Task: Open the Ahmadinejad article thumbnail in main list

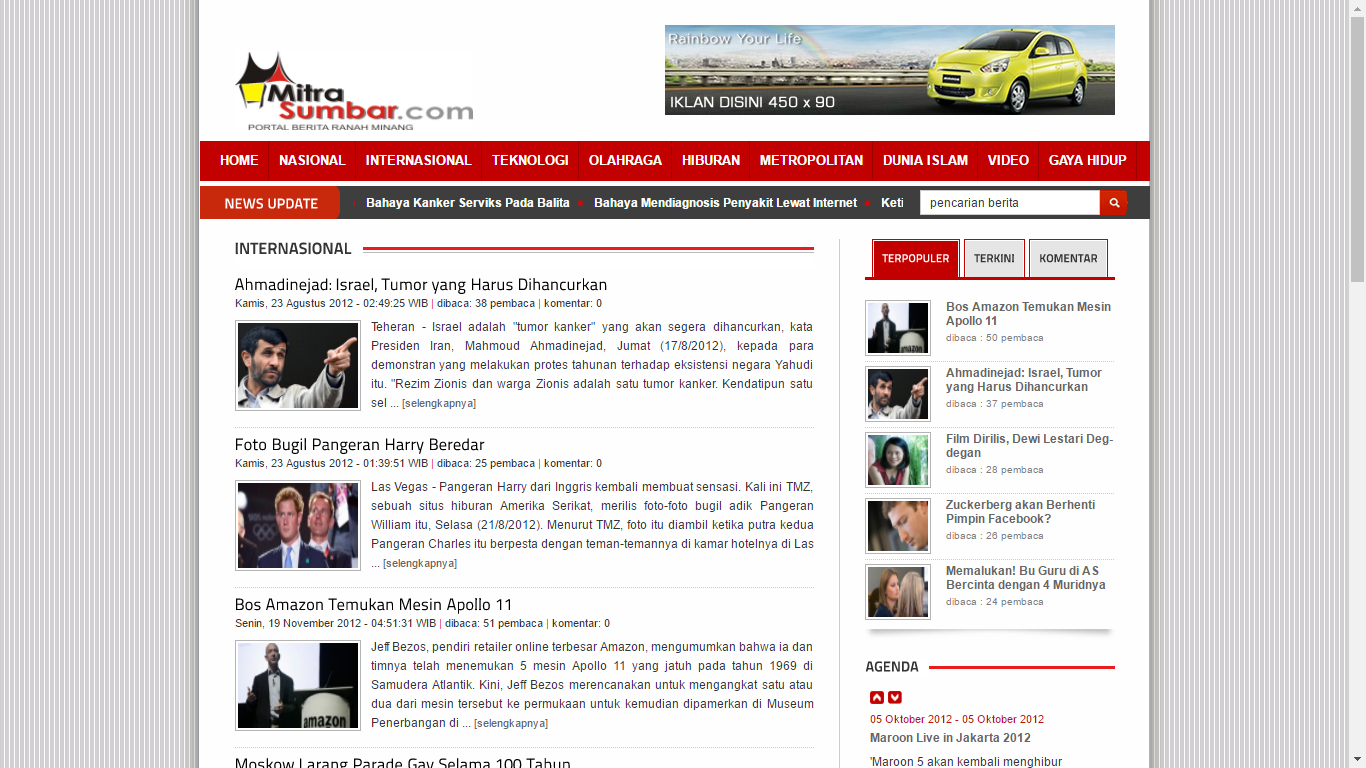Action: click(297, 365)
